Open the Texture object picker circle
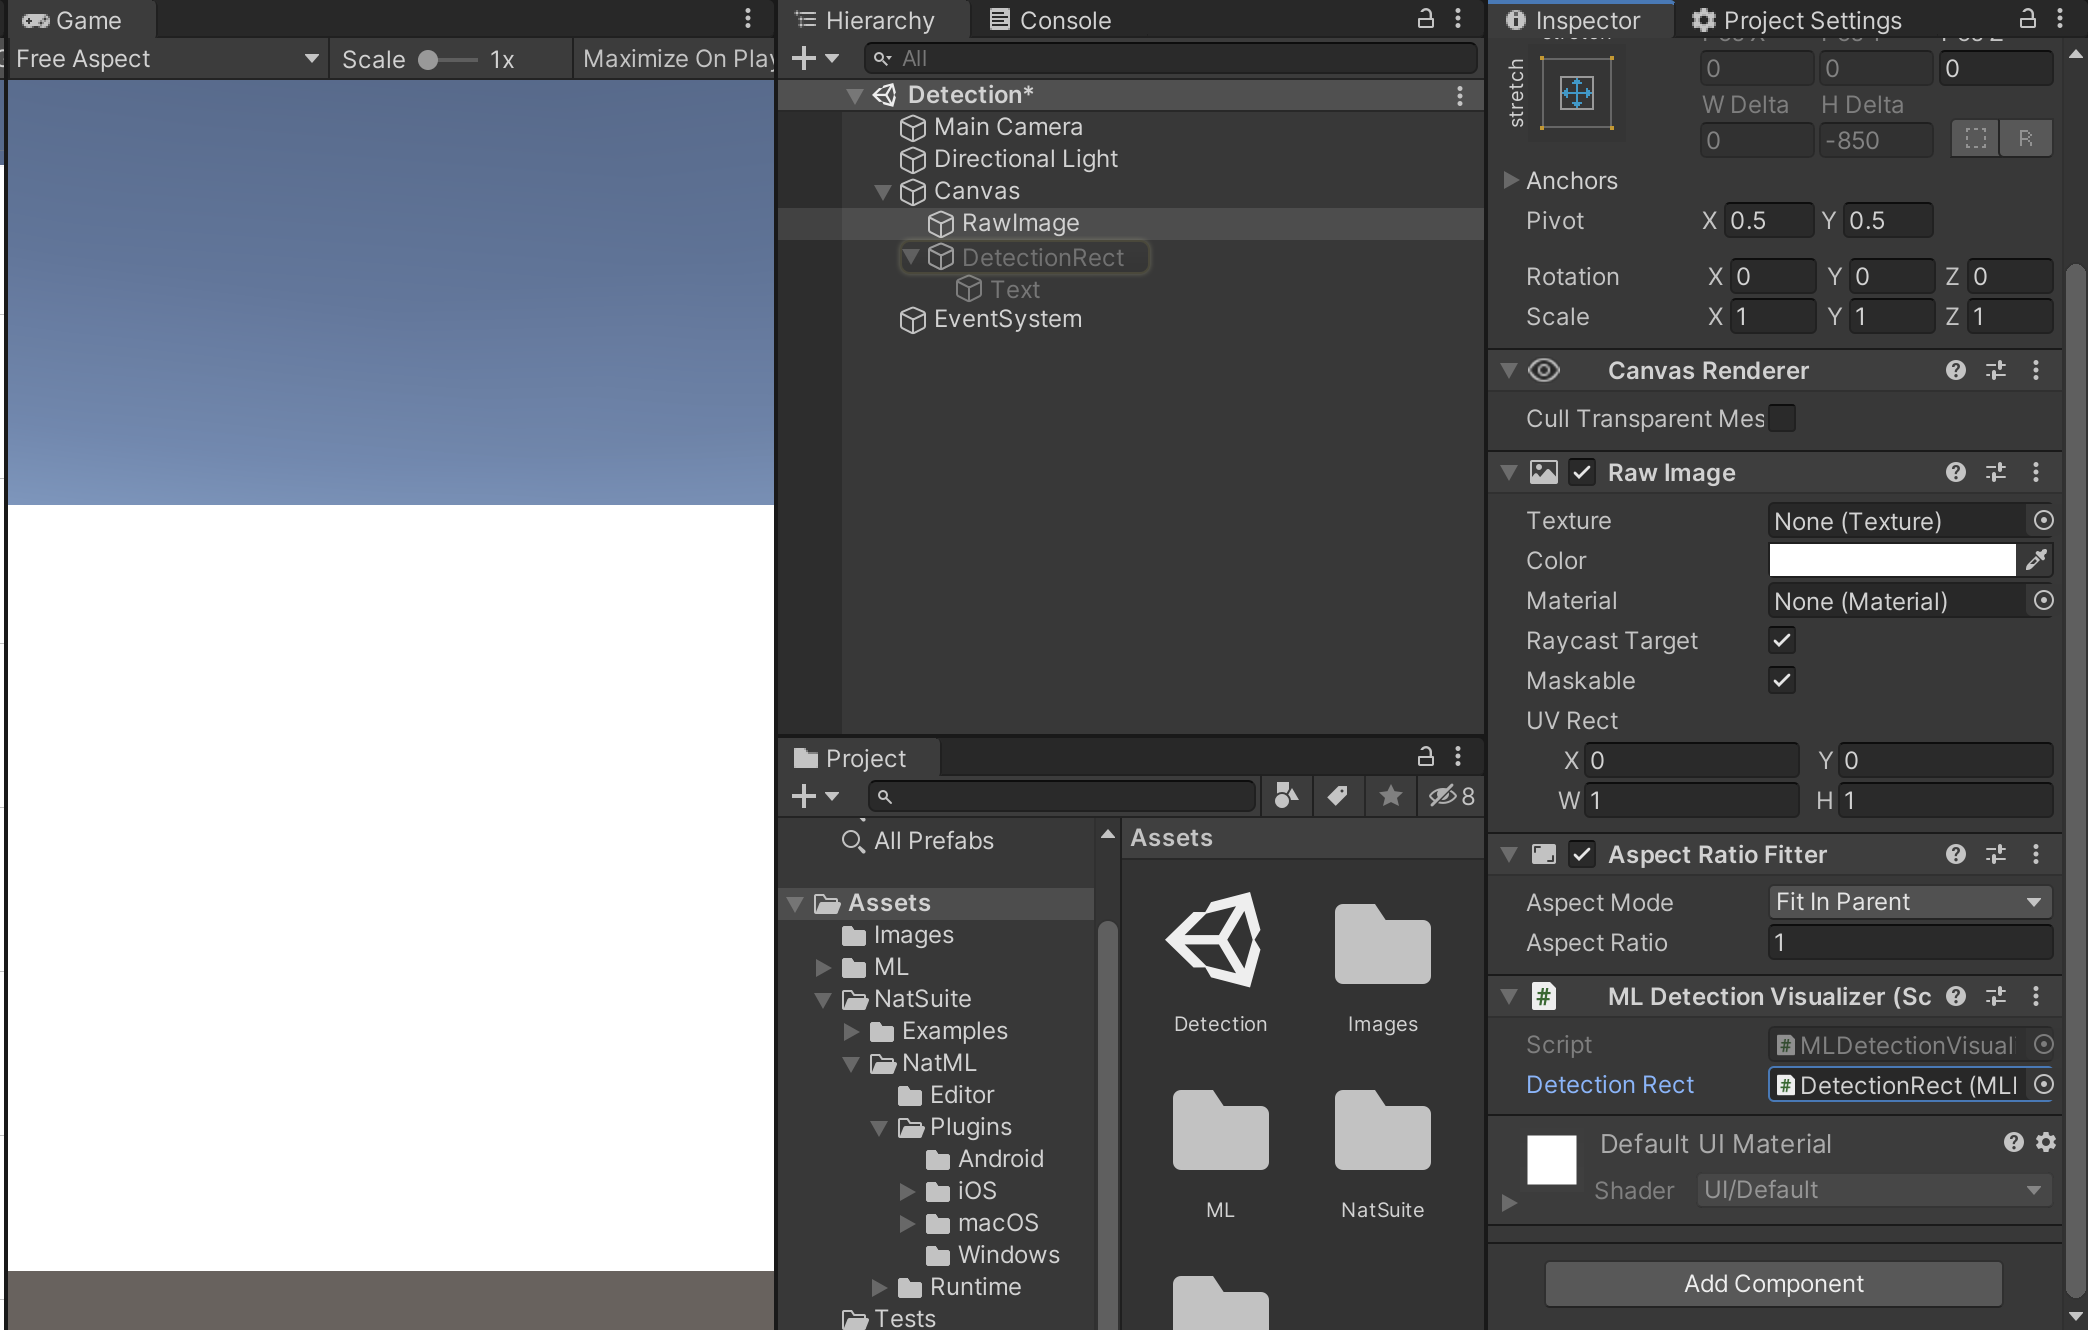The width and height of the screenshot is (2088, 1330). point(2043,520)
